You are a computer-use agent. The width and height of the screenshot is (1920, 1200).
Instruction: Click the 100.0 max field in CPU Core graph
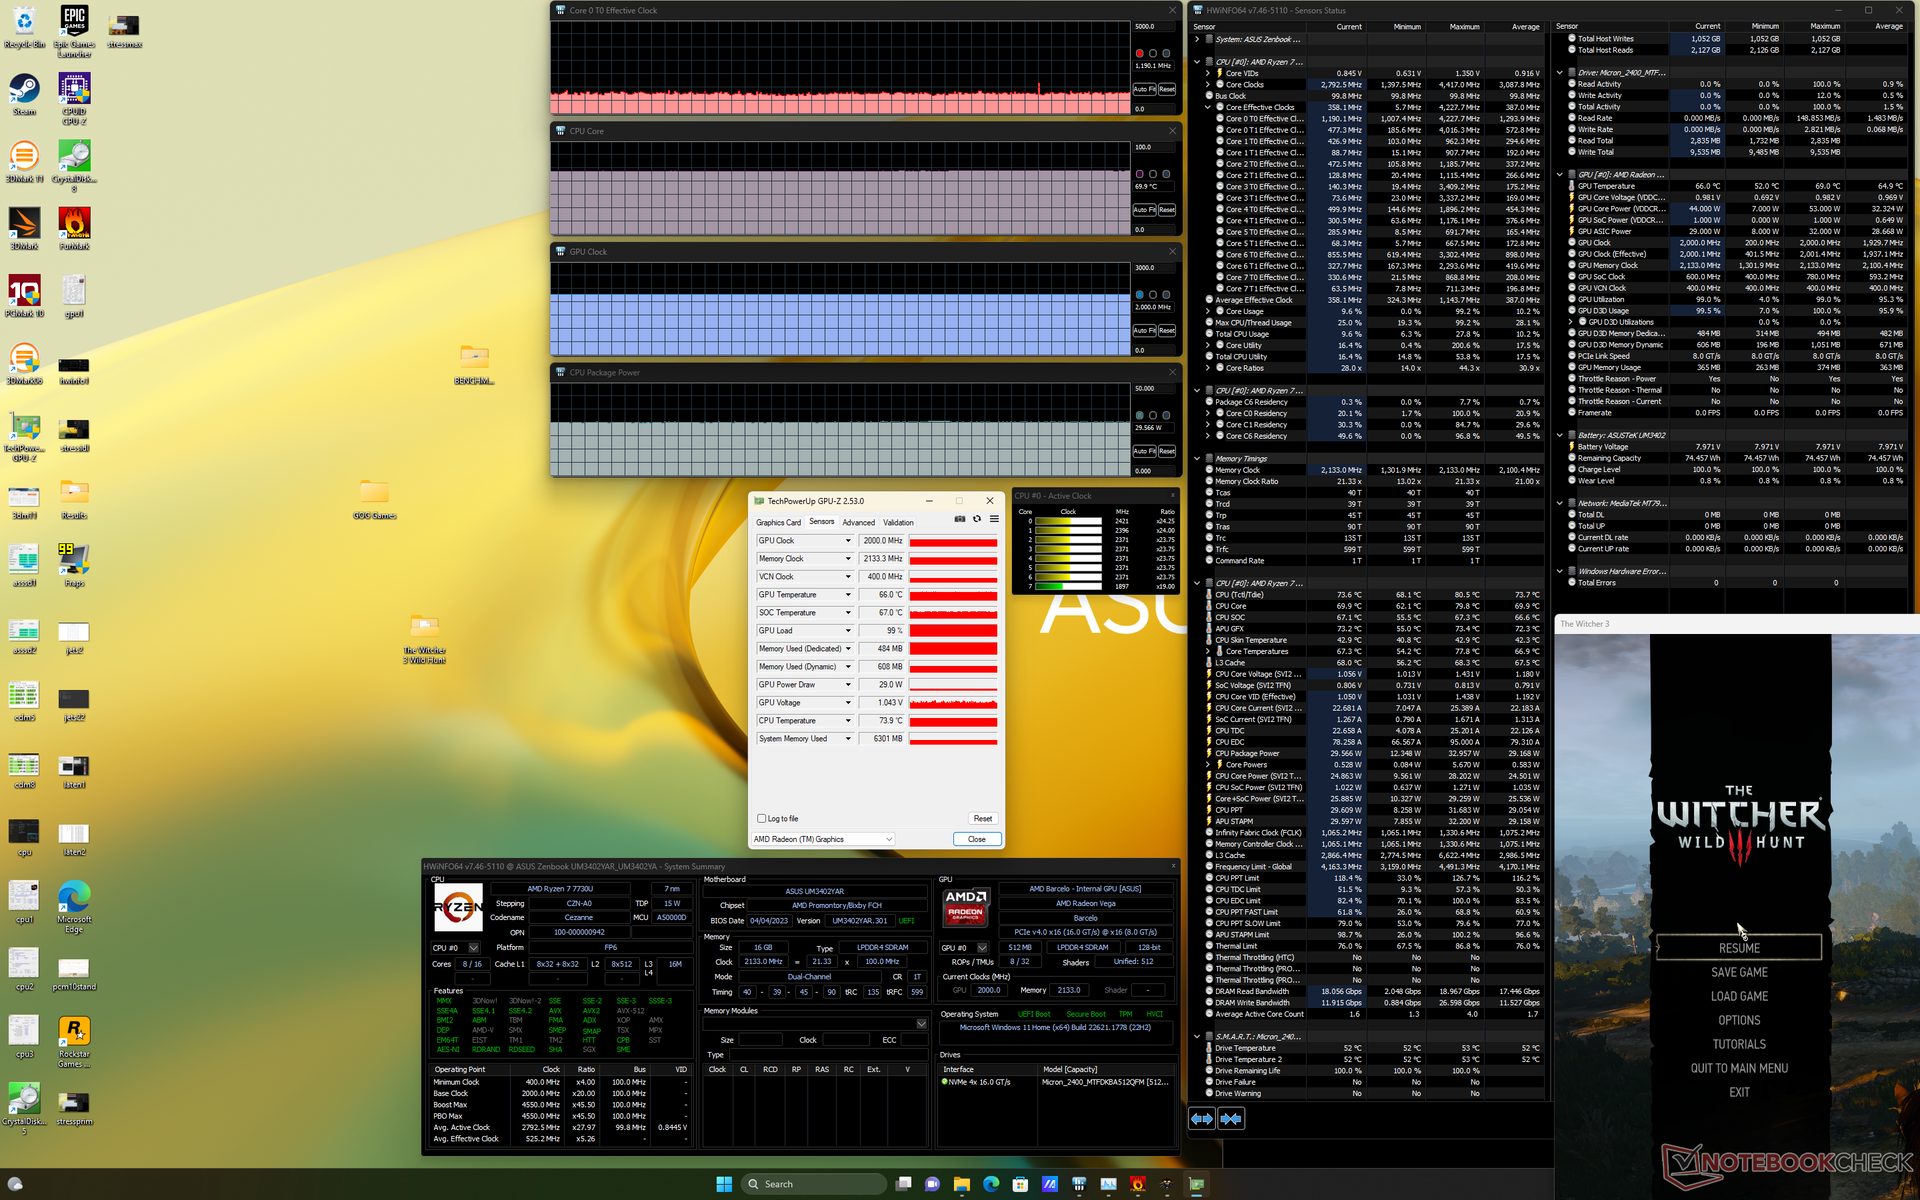click(1154, 147)
